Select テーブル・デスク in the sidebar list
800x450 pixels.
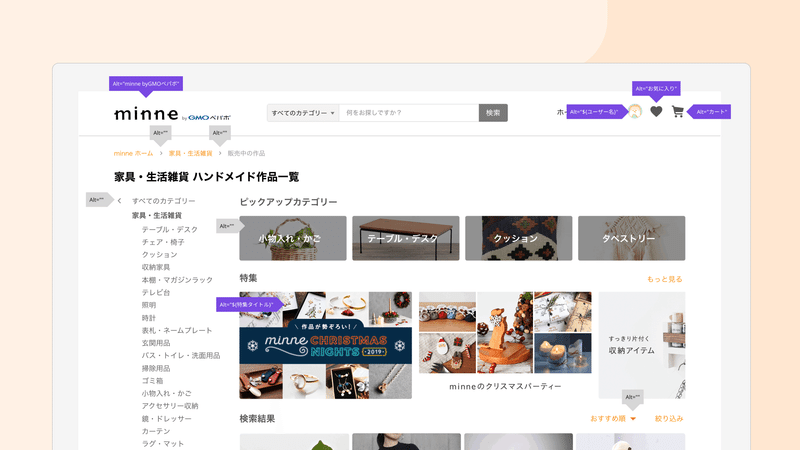[169, 230]
